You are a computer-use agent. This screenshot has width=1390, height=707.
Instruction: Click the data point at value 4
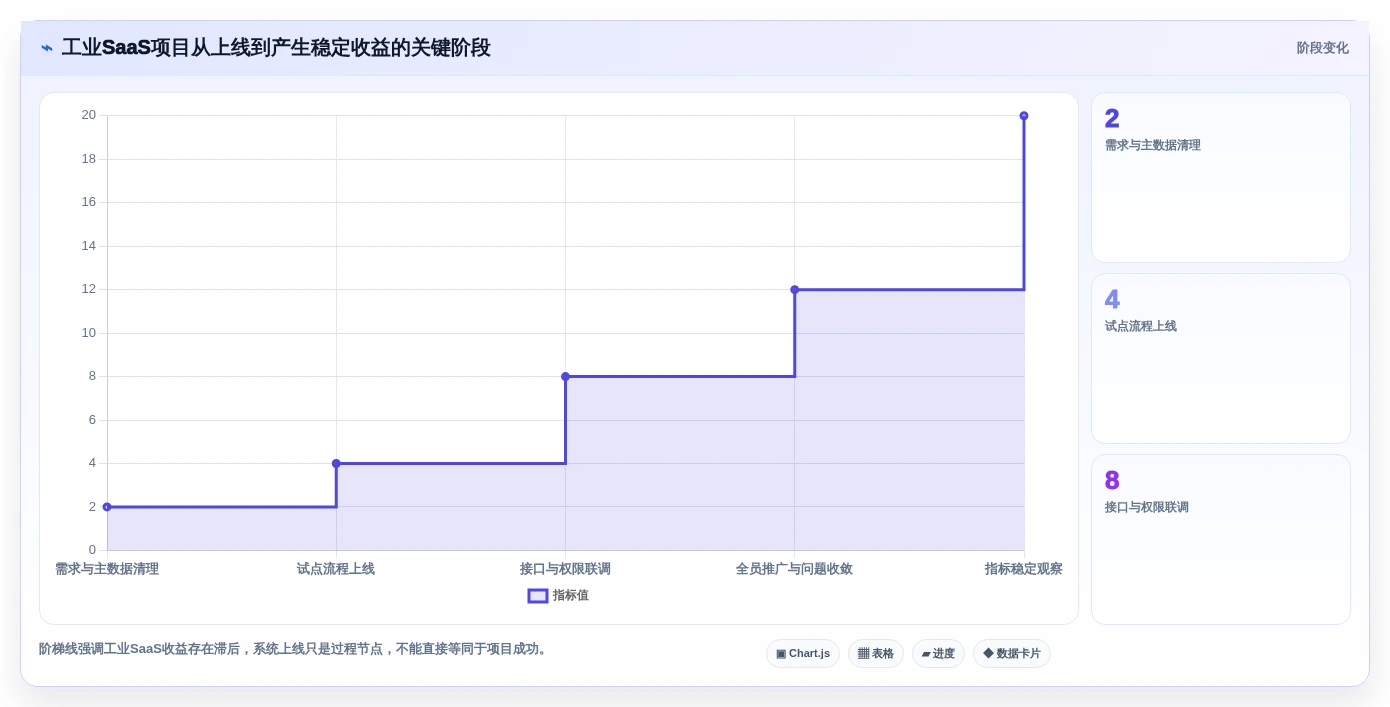coord(336,463)
